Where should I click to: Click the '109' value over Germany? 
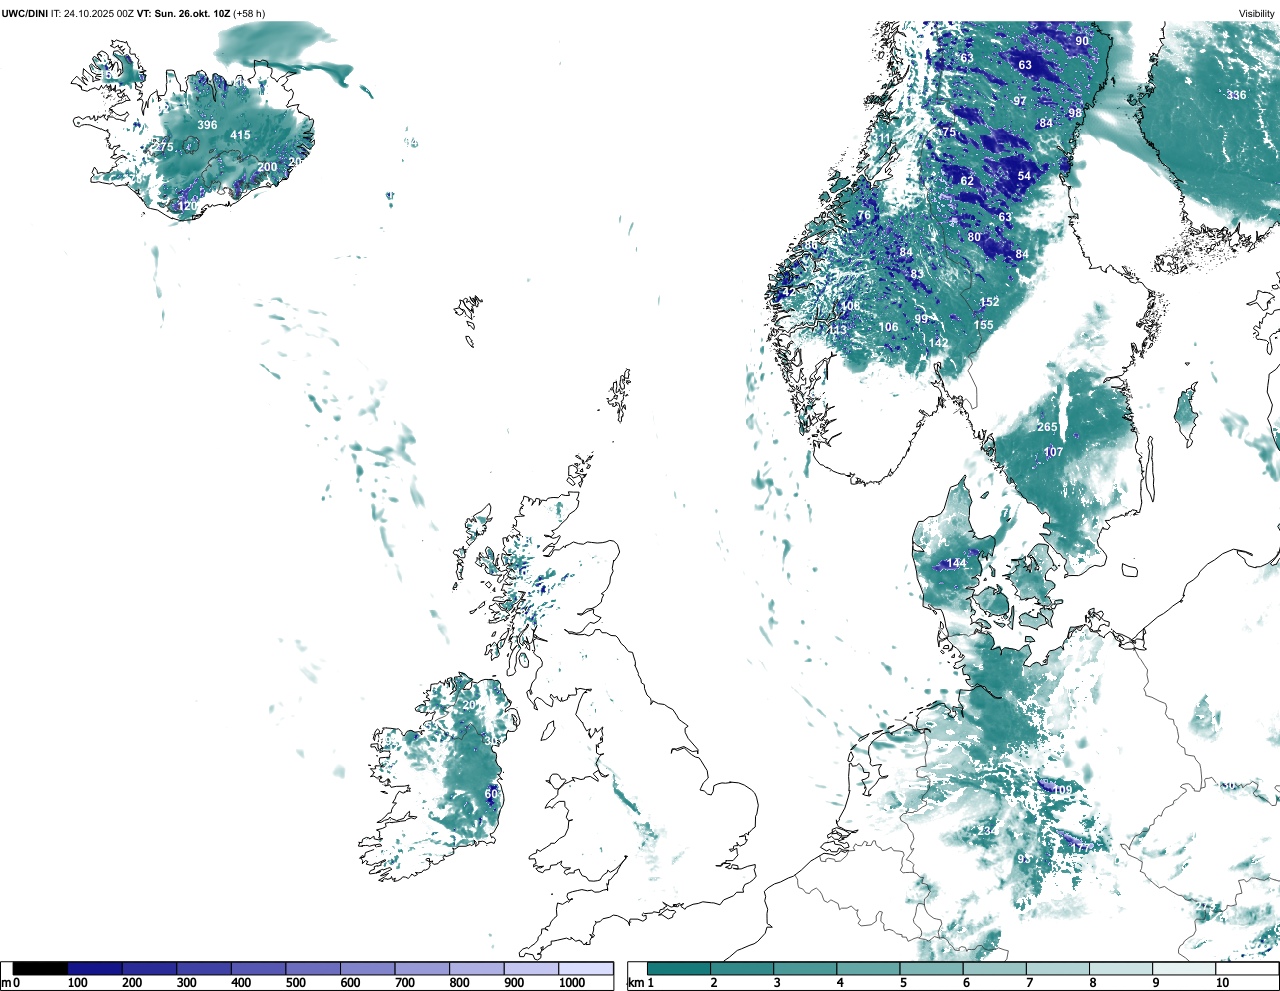[1061, 790]
